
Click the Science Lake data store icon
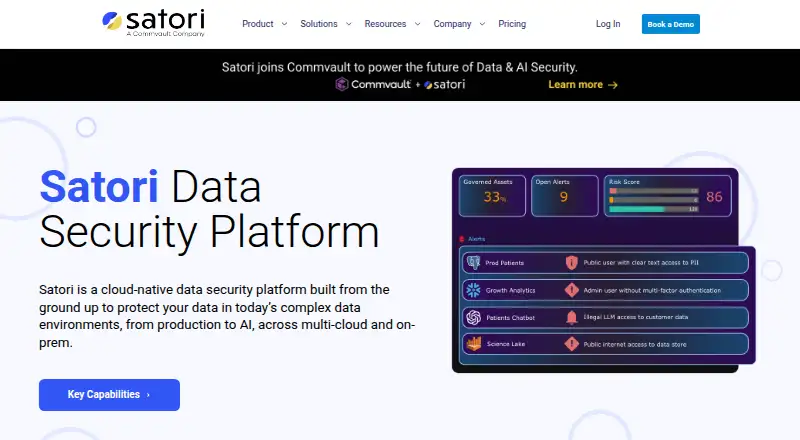point(474,344)
